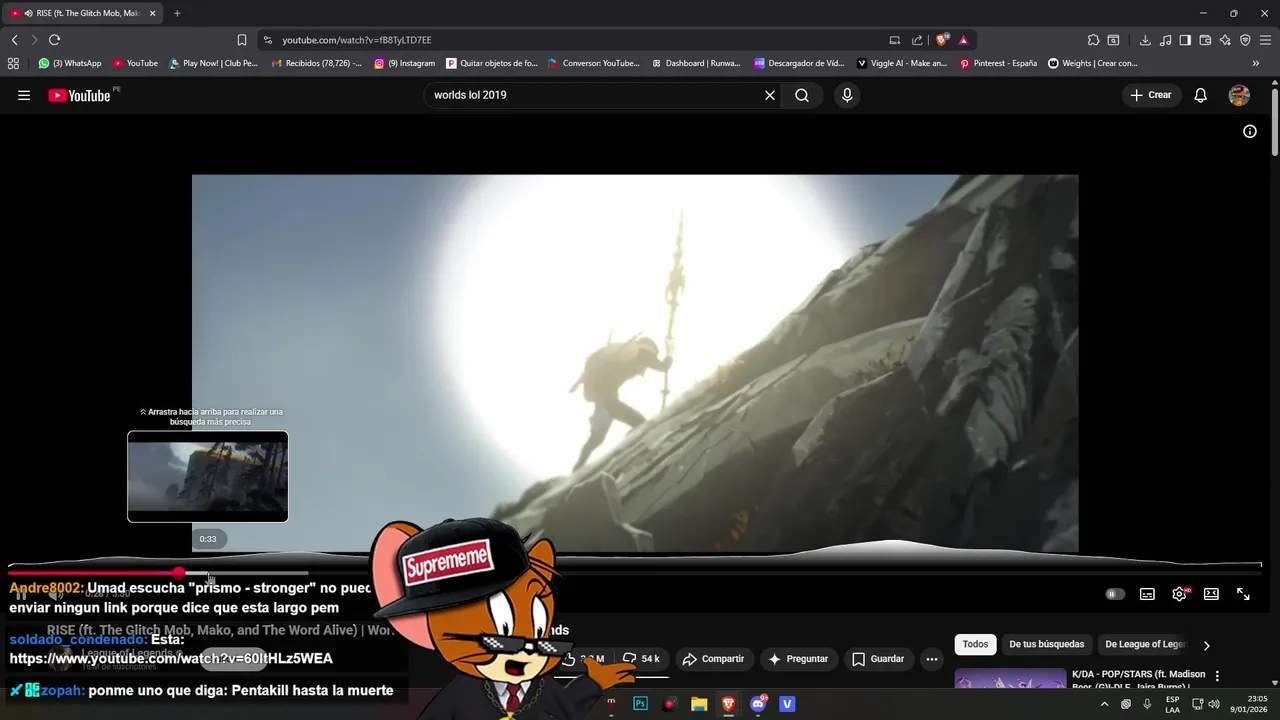Image resolution: width=1280 pixels, height=720 pixels.
Task: Click the video progress bar scrubber
Action: [x=179, y=573]
